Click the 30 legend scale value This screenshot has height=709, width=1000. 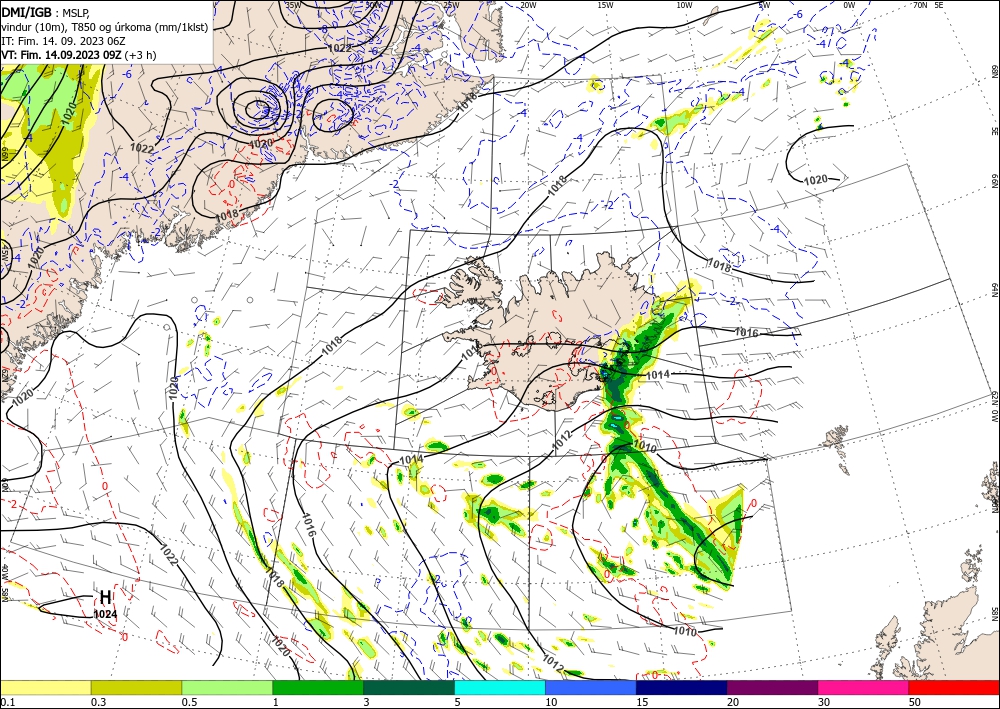point(824,701)
